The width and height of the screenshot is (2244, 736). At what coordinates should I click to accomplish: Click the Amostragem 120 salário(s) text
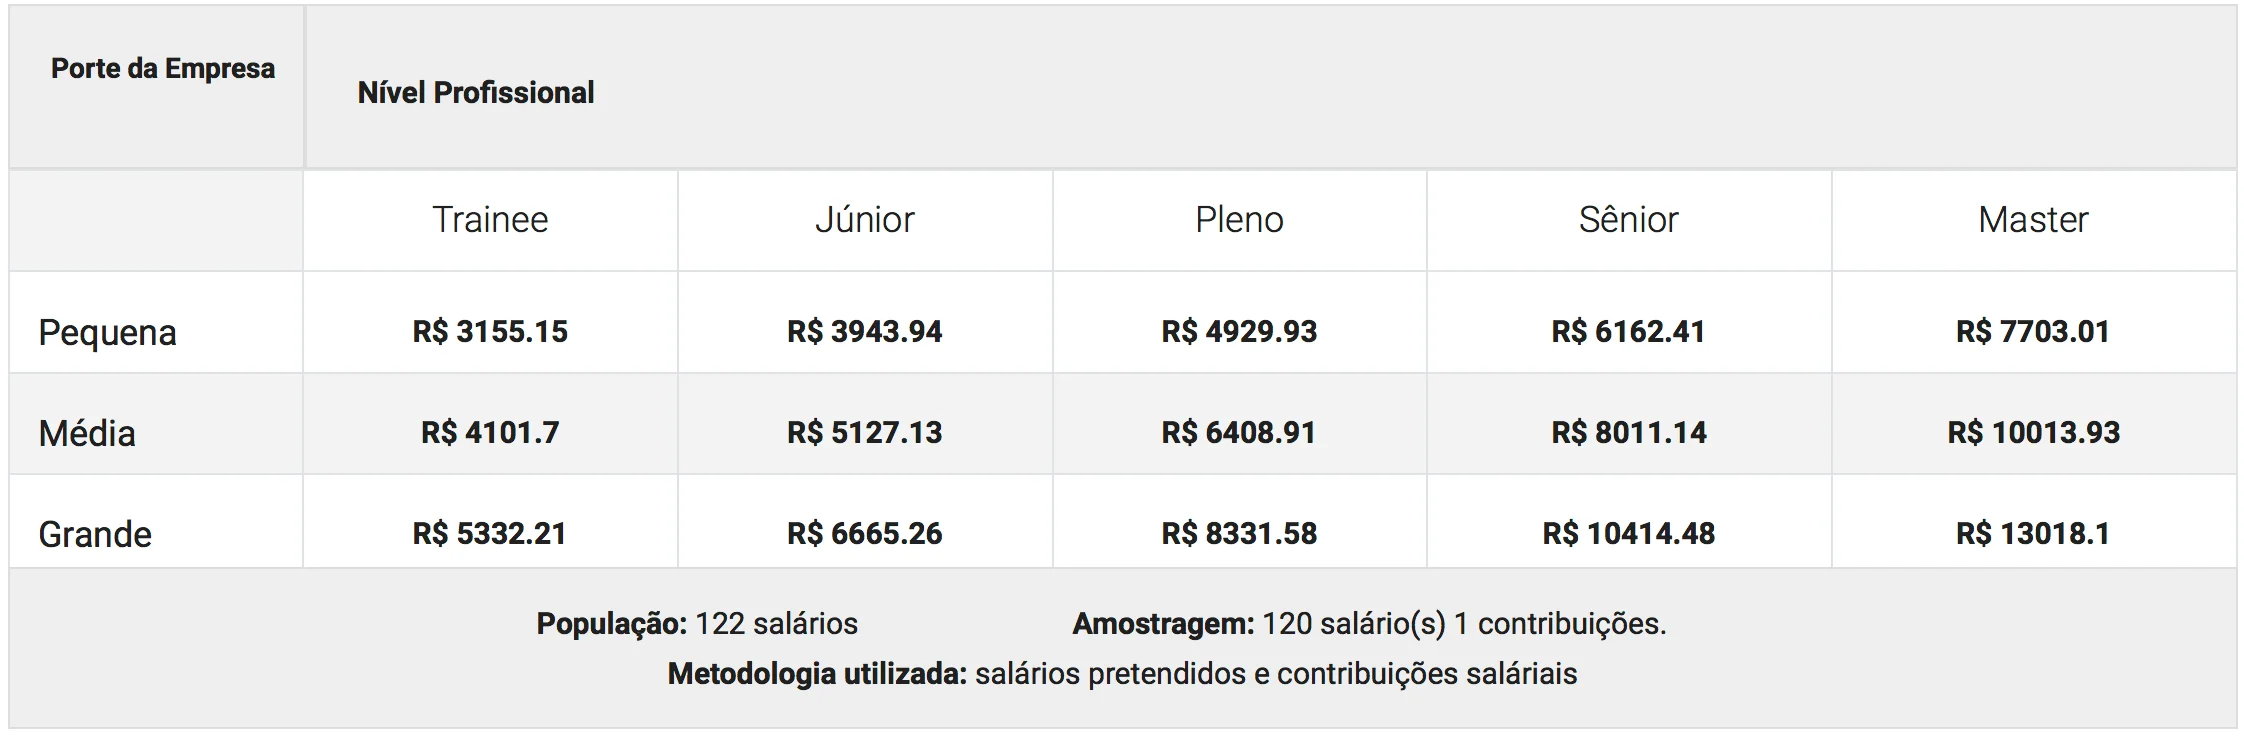[1369, 624]
